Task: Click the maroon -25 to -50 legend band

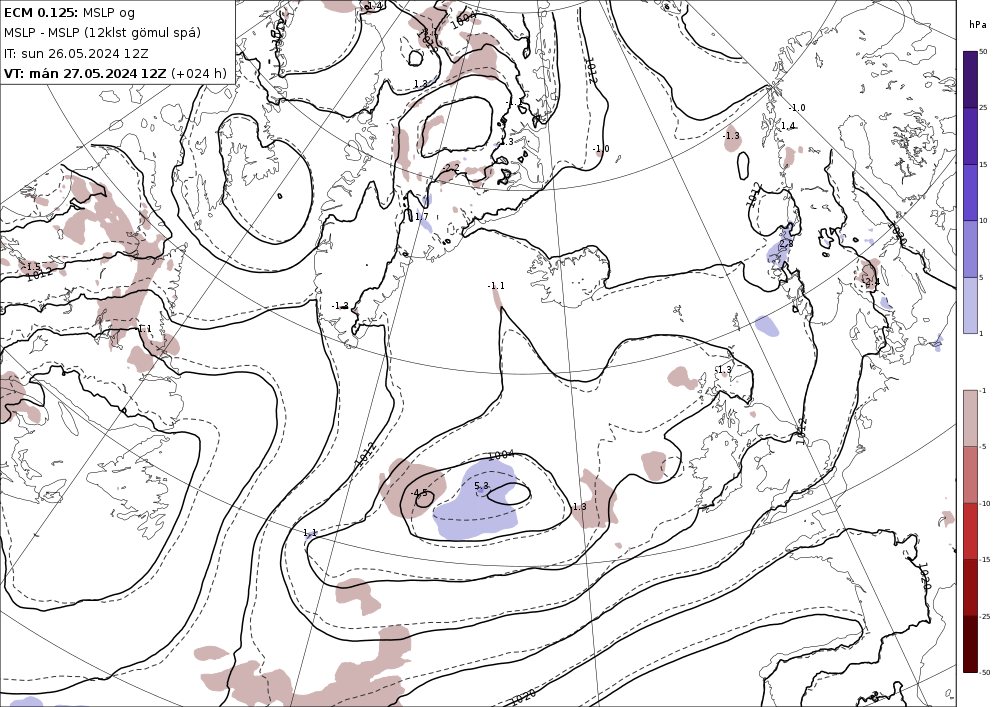Action: (x=970, y=644)
